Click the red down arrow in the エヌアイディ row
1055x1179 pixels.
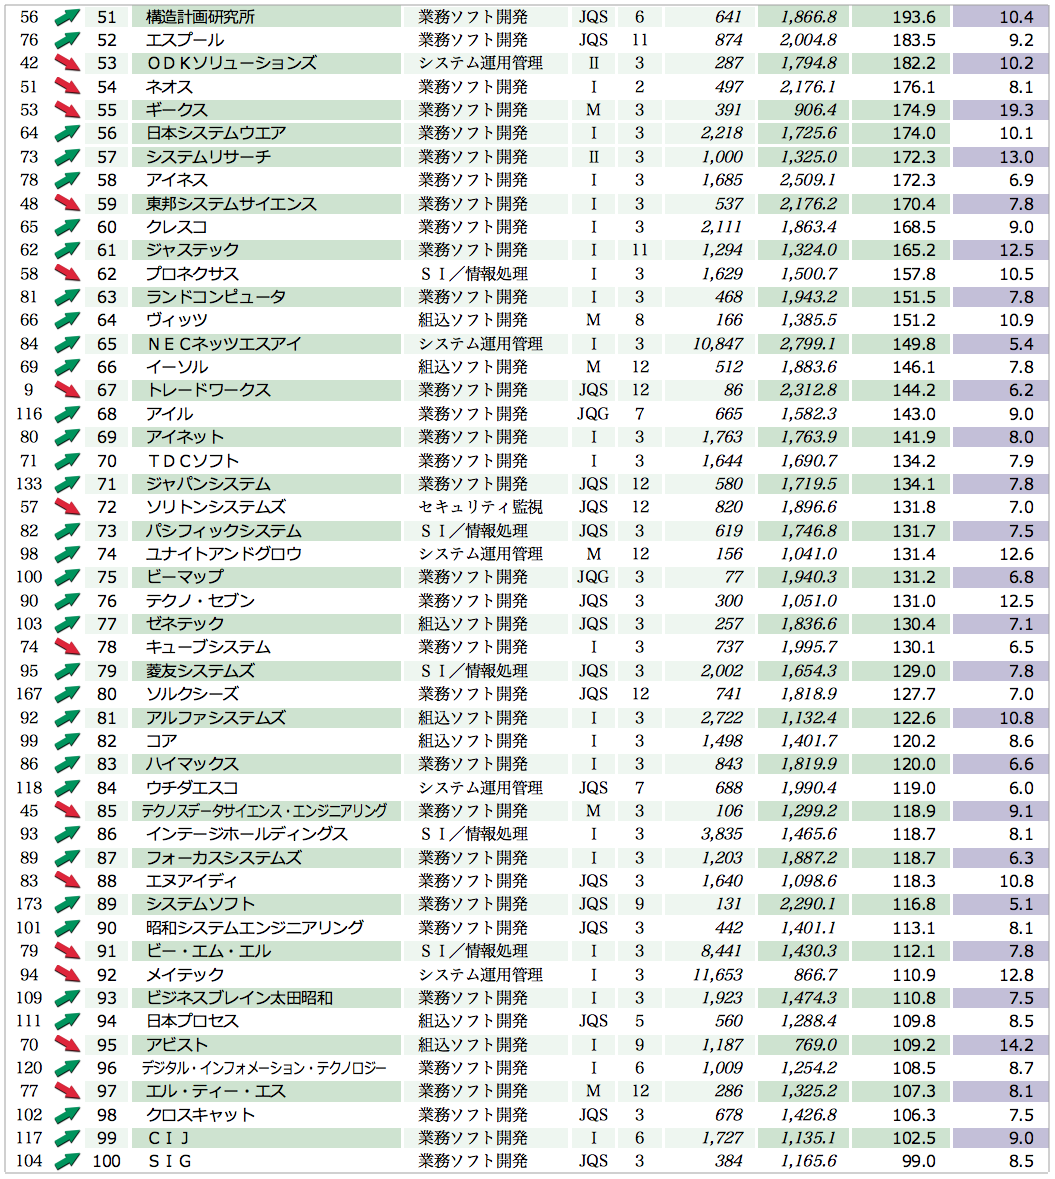67,880
